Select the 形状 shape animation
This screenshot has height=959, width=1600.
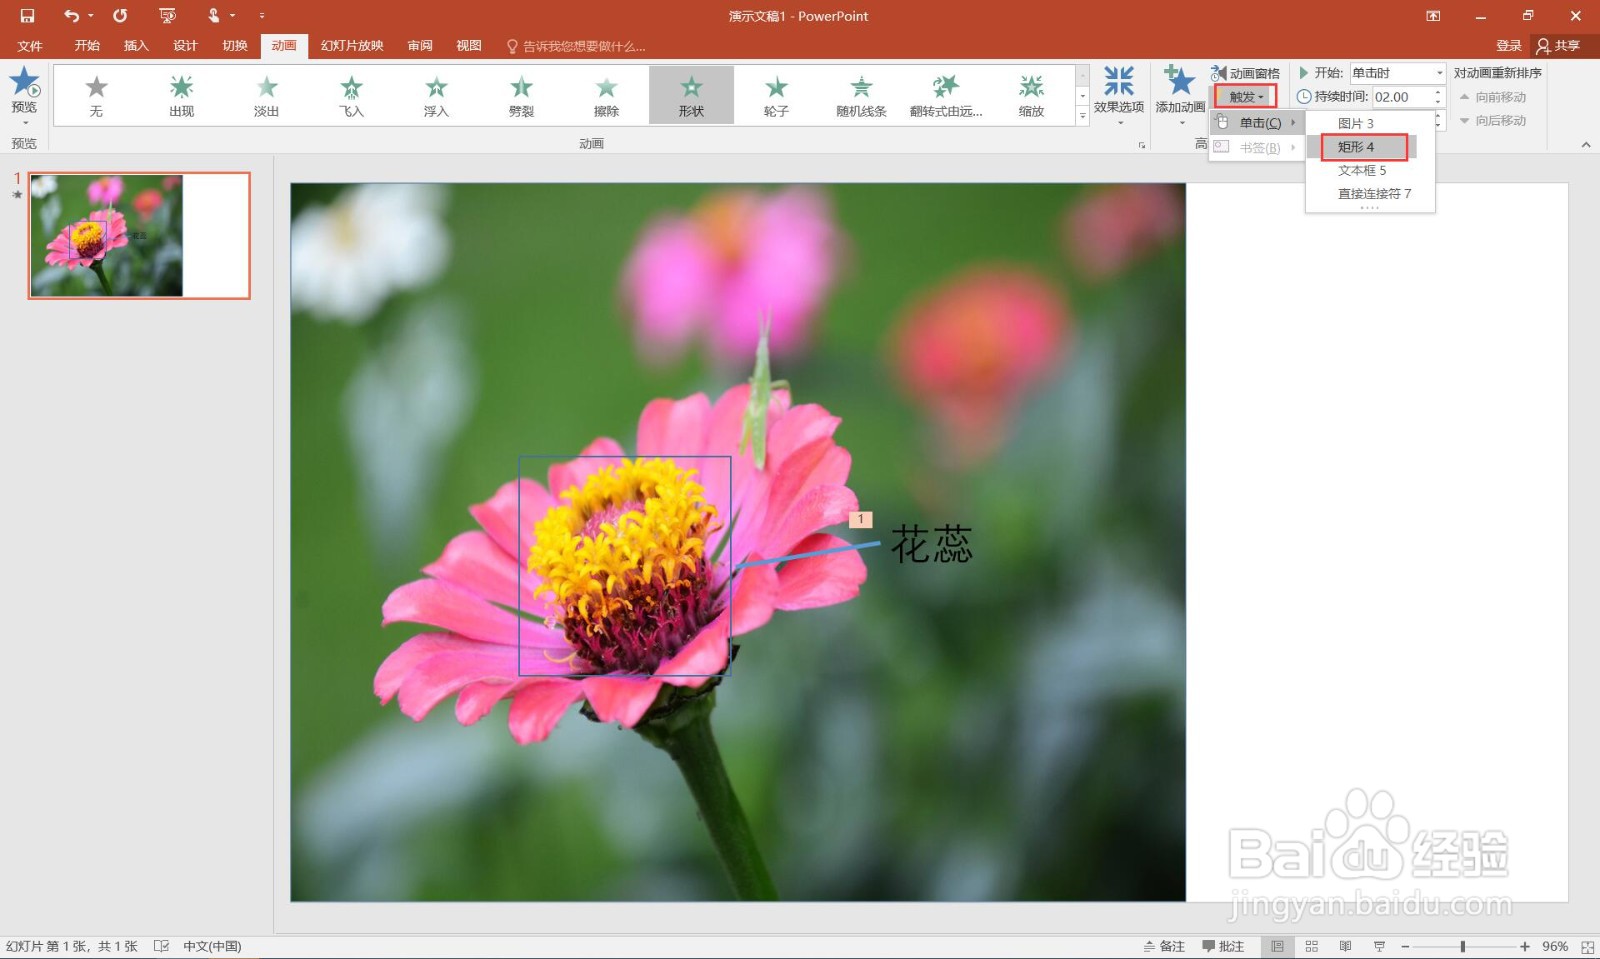tap(691, 95)
